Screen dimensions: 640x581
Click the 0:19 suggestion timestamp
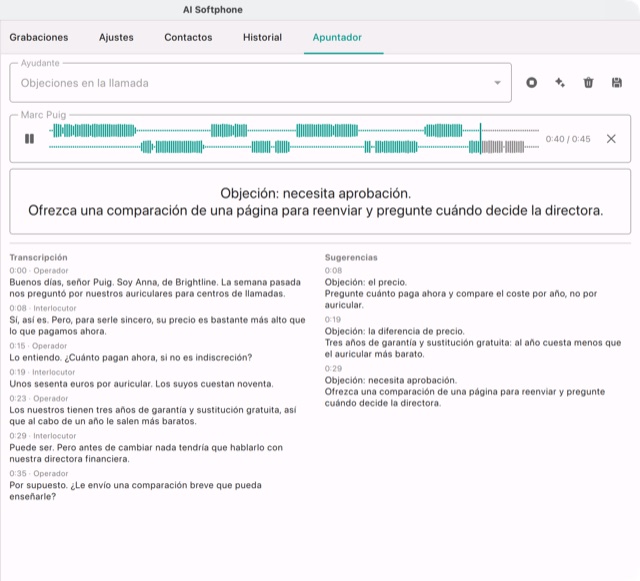coord(333,320)
